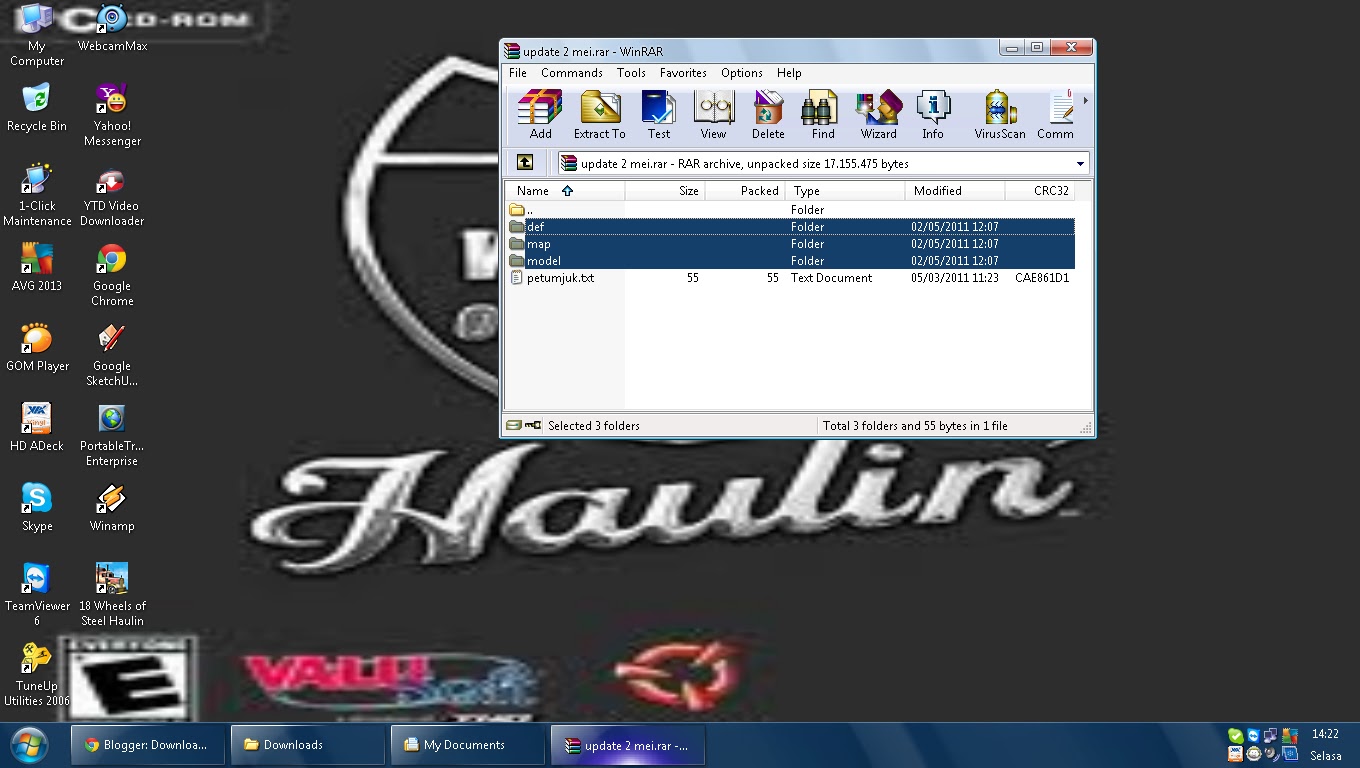
Task: Click the Delete toolbar icon
Action: pyautogui.click(x=768, y=115)
